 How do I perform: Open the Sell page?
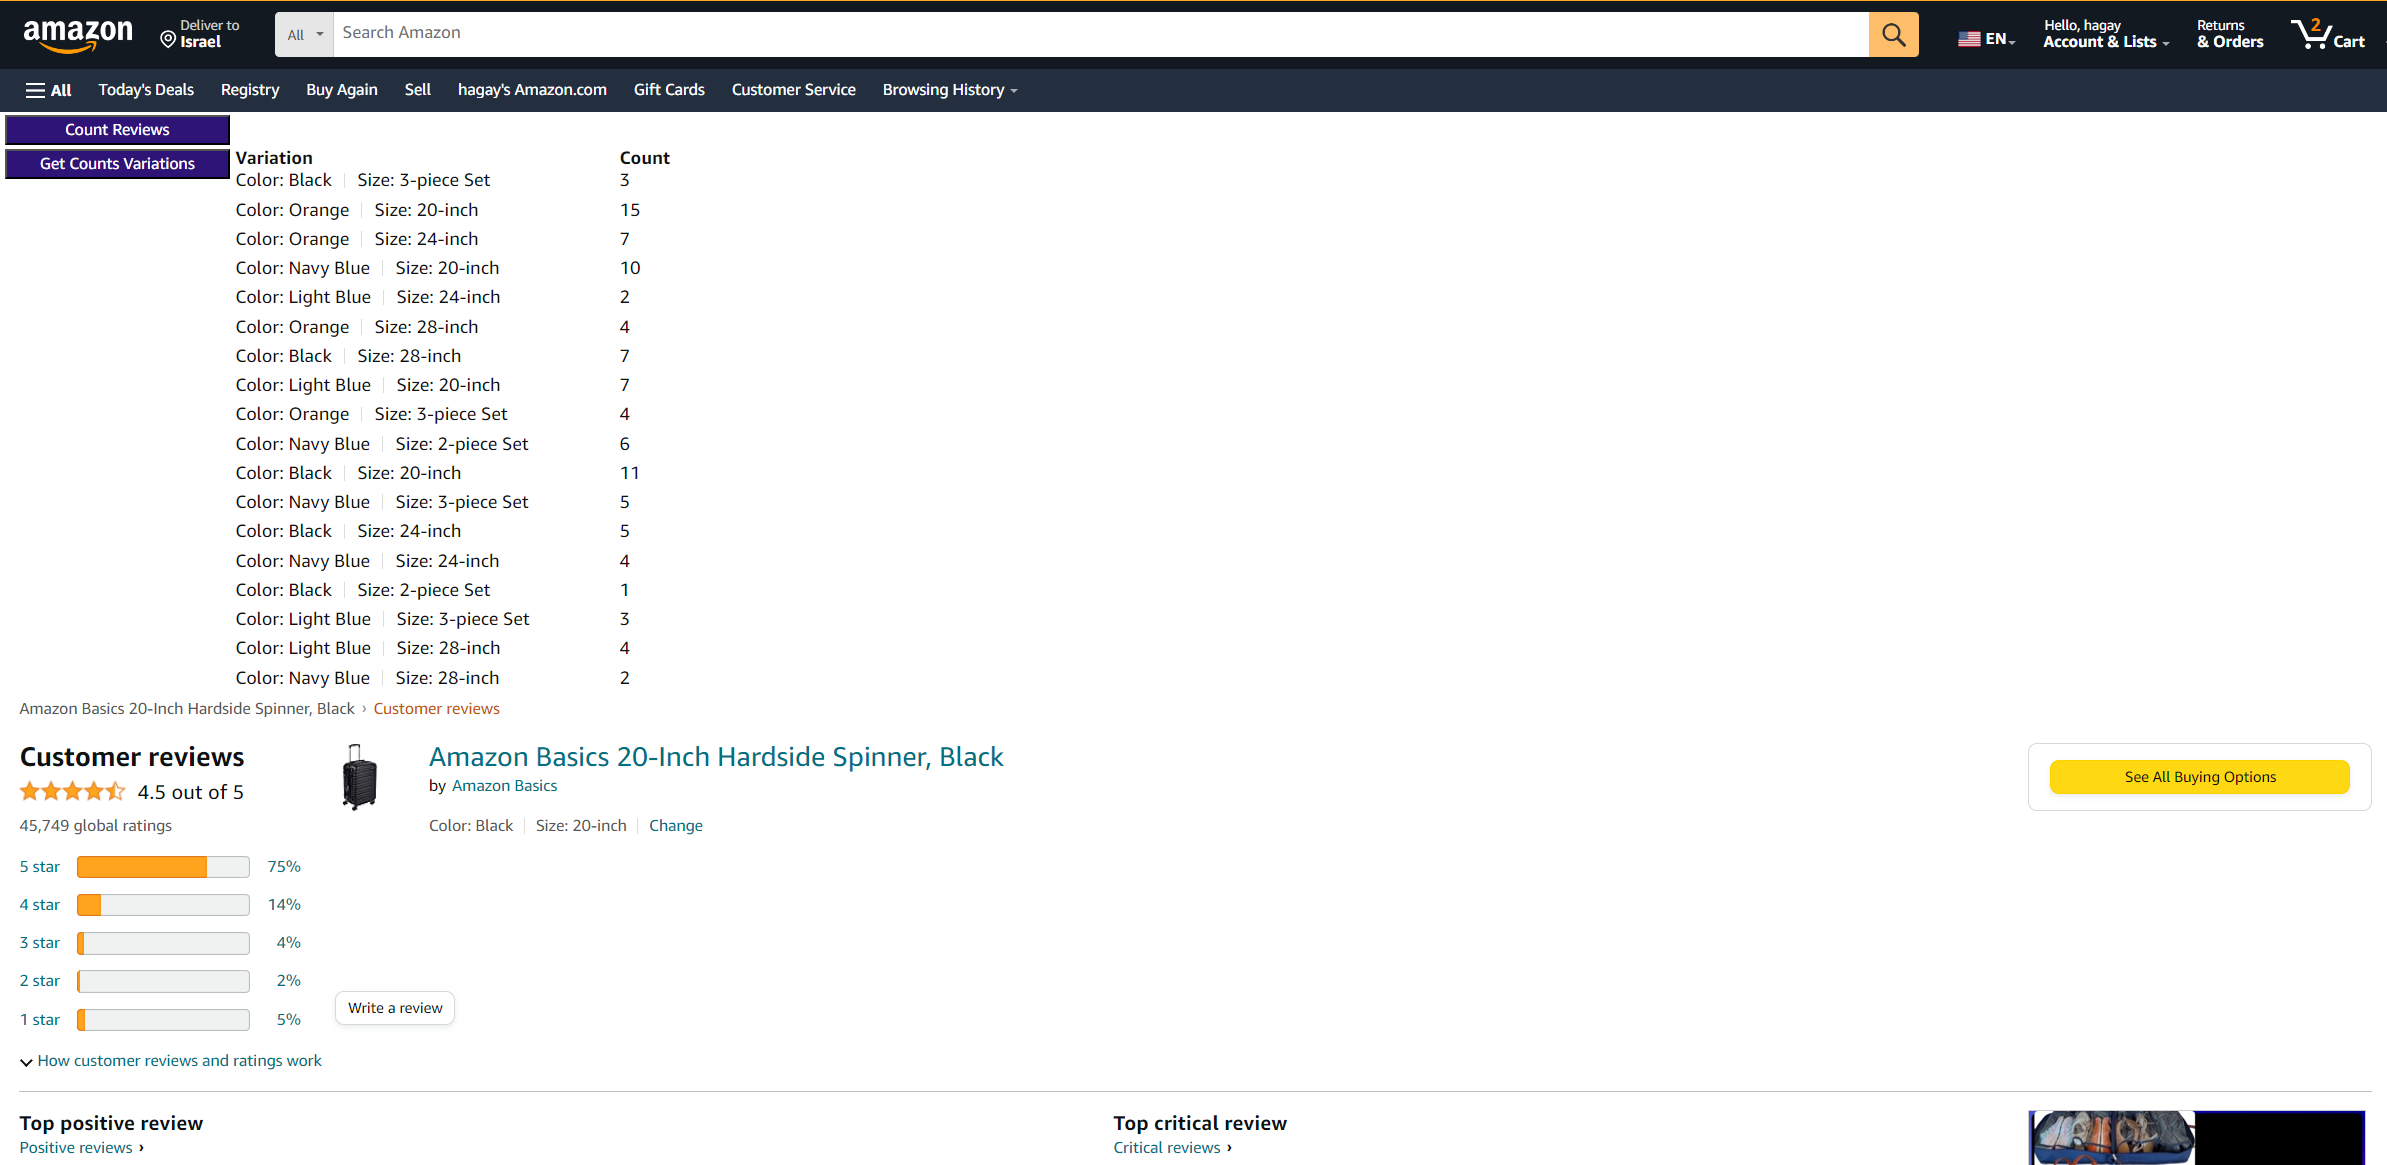[418, 90]
